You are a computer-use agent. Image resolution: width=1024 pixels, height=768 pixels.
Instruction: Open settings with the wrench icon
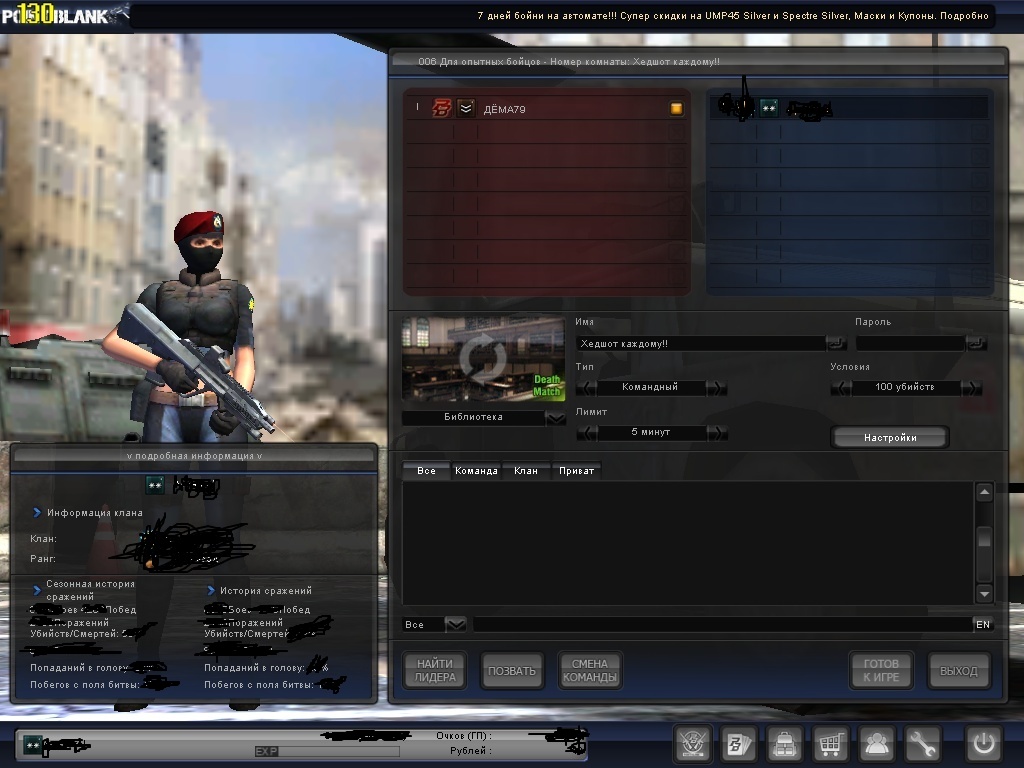click(x=923, y=744)
